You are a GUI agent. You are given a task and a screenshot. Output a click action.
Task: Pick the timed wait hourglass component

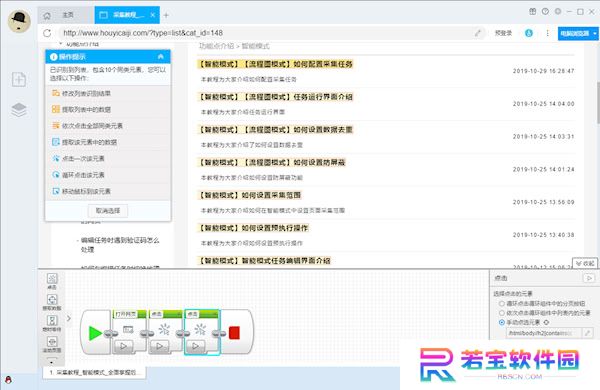coord(52,323)
